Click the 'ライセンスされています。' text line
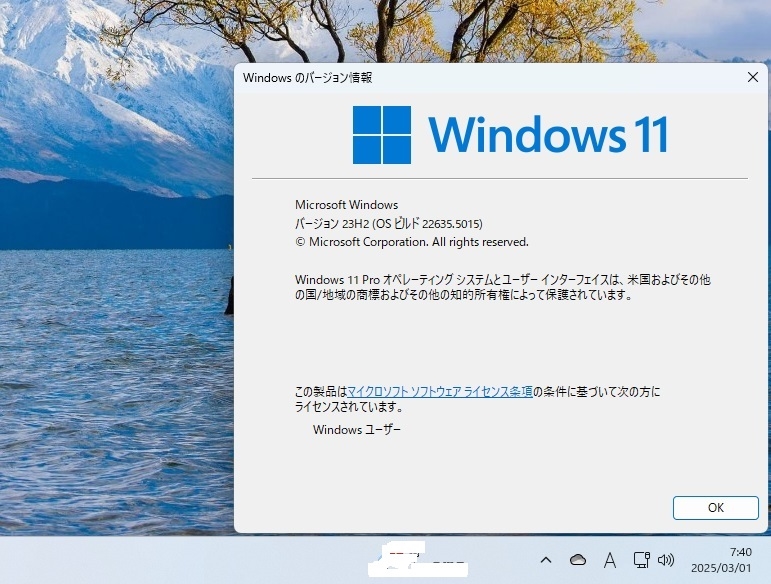The width and height of the screenshot is (771, 584). point(349,407)
